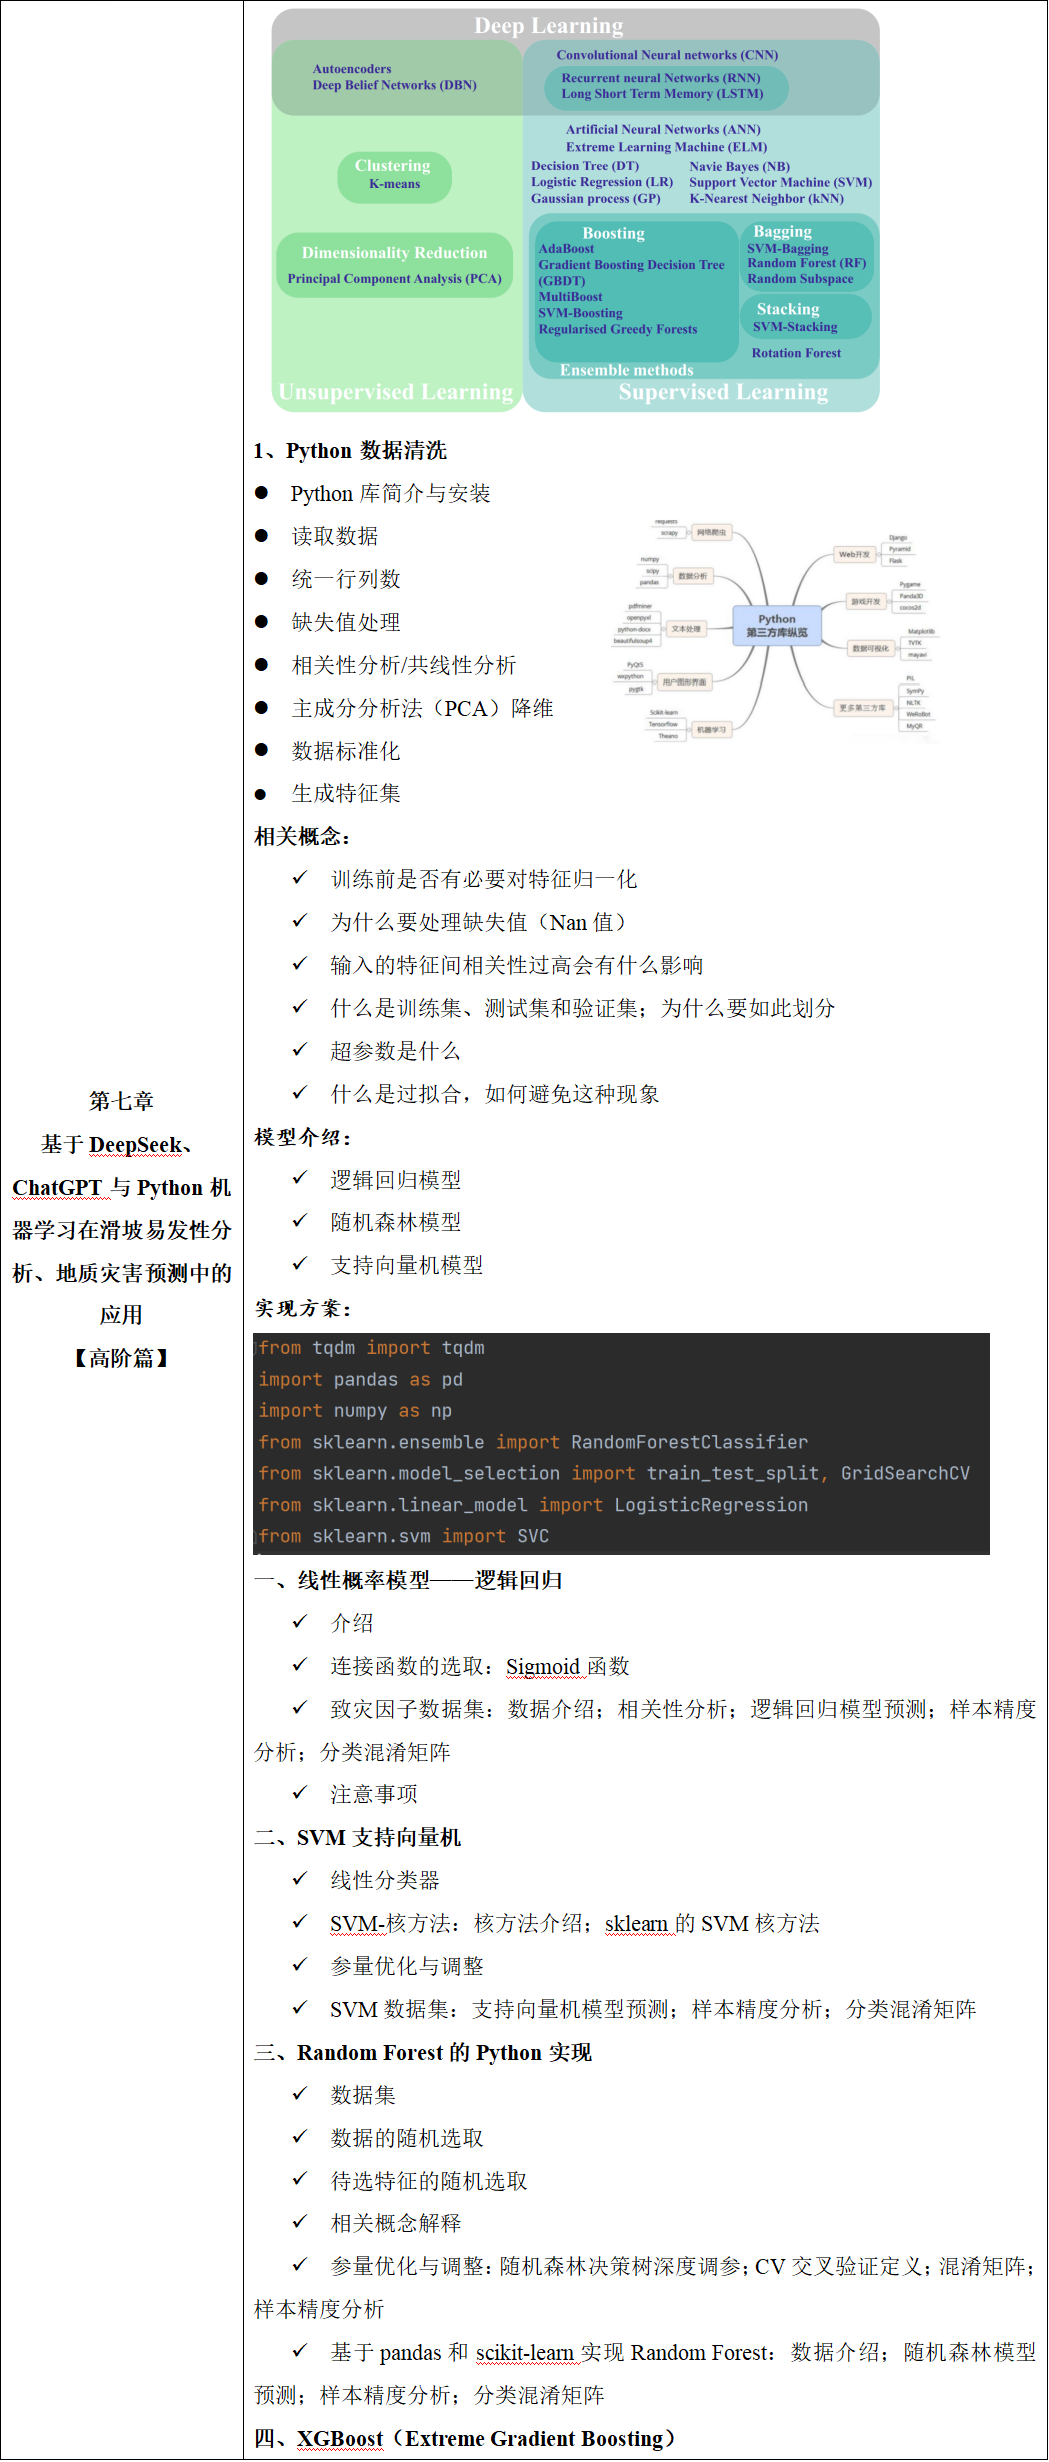The height and width of the screenshot is (2462, 1049).
Task: Click bullet '统一行列数'
Action: pyautogui.click(x=345, y=579)
